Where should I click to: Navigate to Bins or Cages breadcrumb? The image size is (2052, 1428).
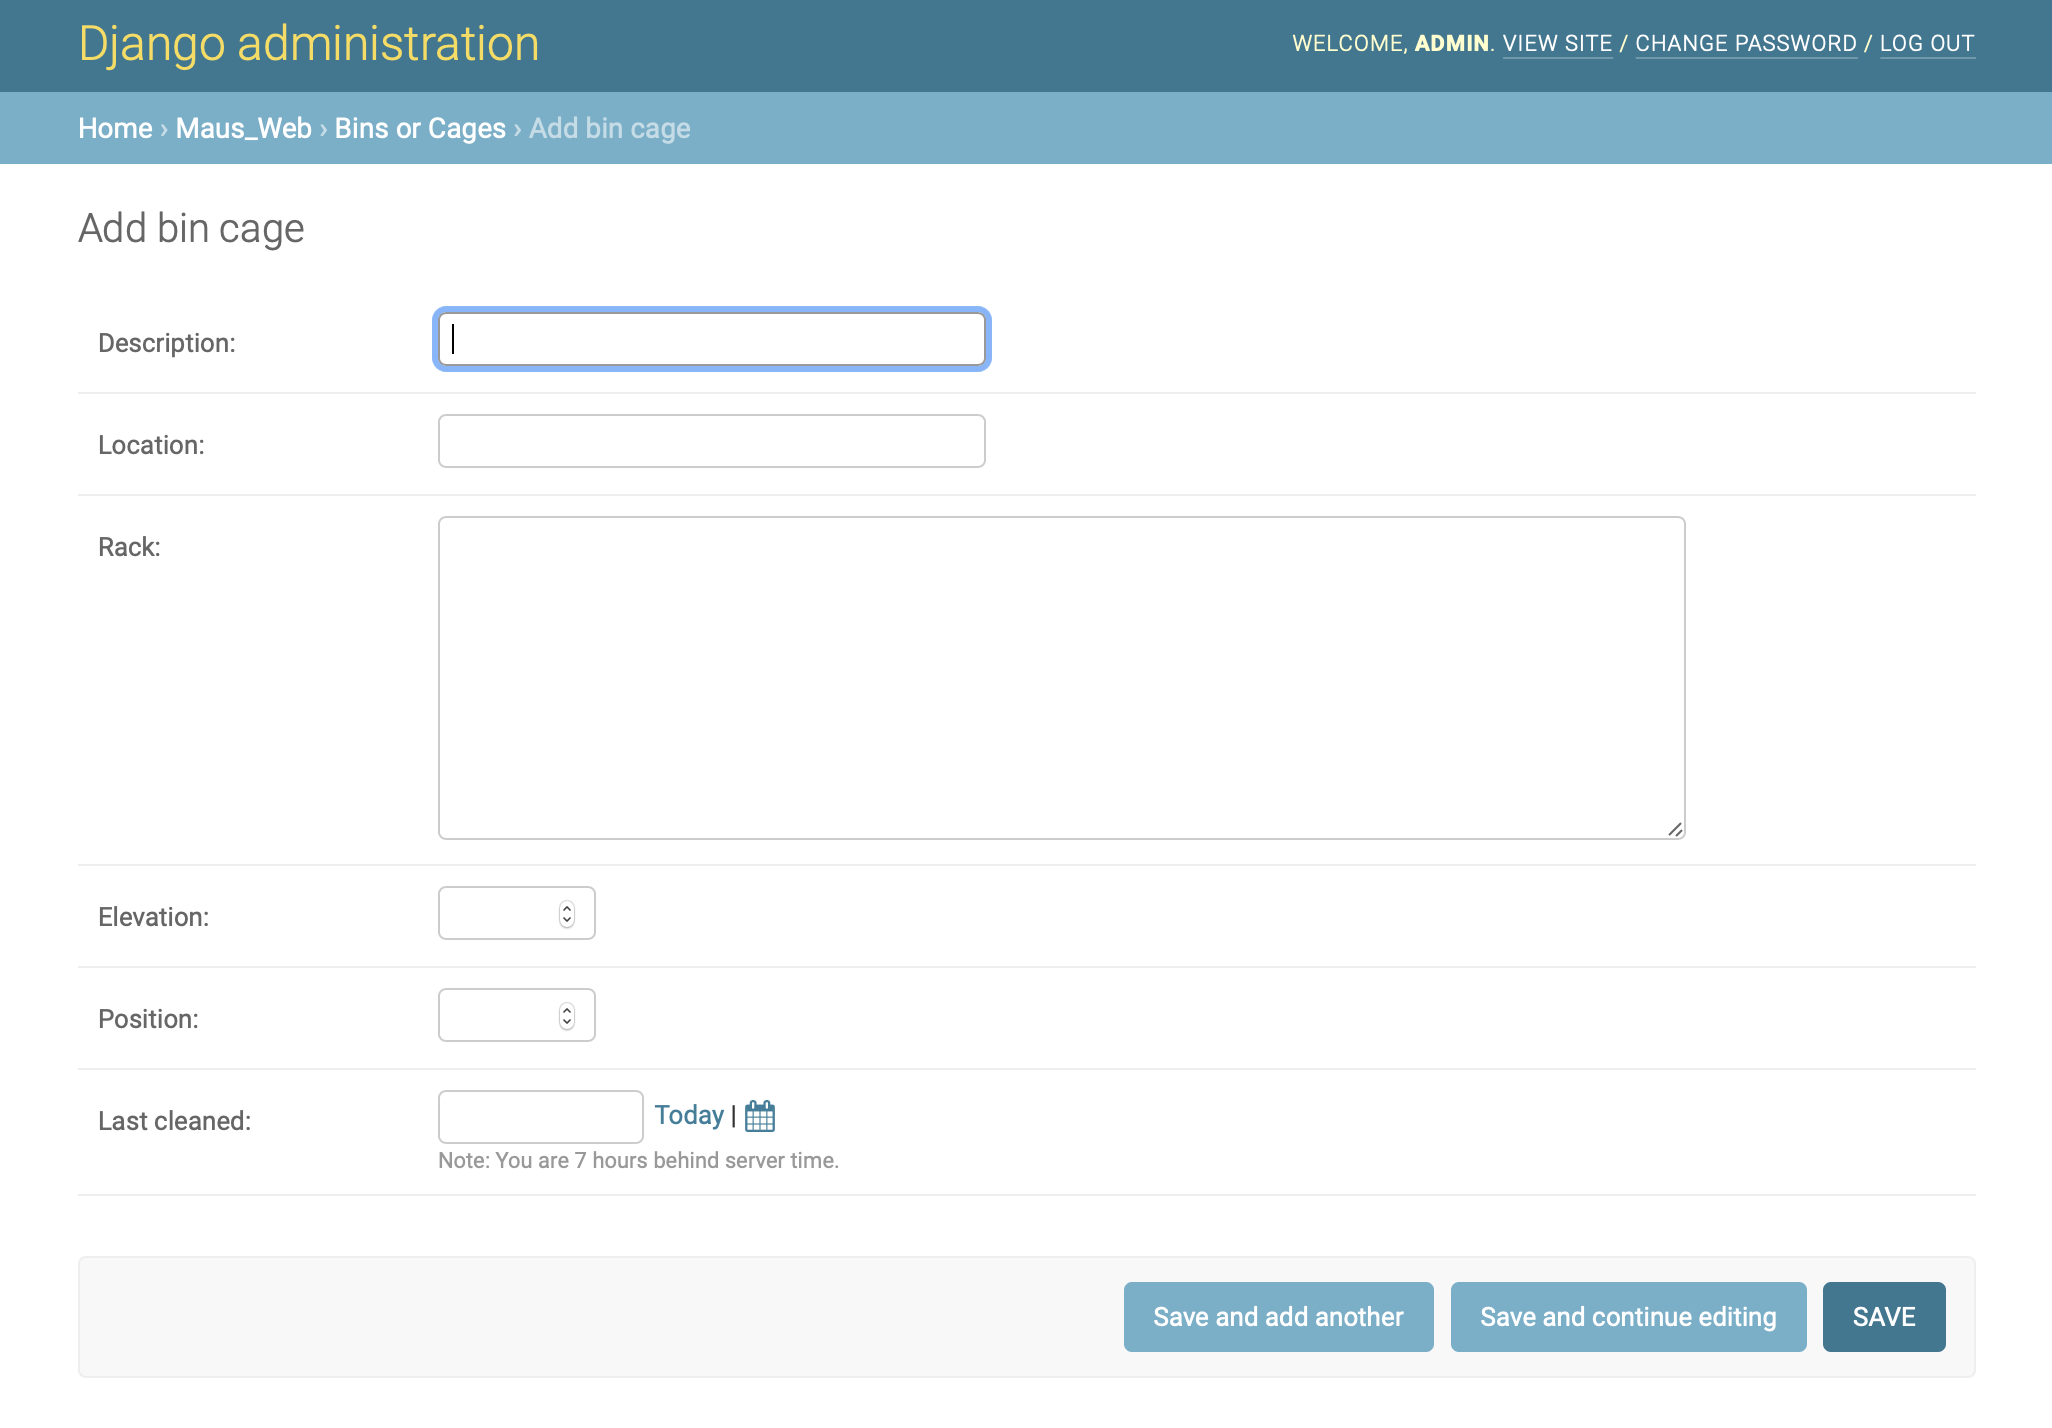click(420, 129)
